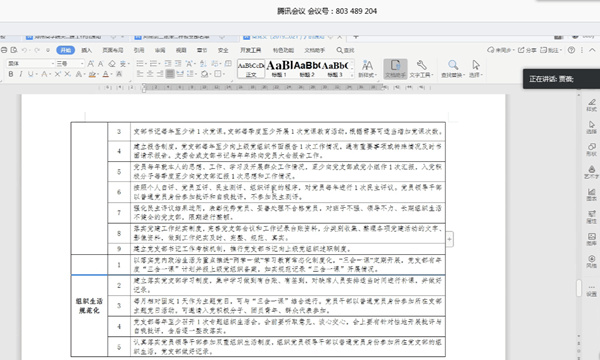Open the 未同步 sync status dropdown
This screenshot has width=600, height=360.
[501, 50]
